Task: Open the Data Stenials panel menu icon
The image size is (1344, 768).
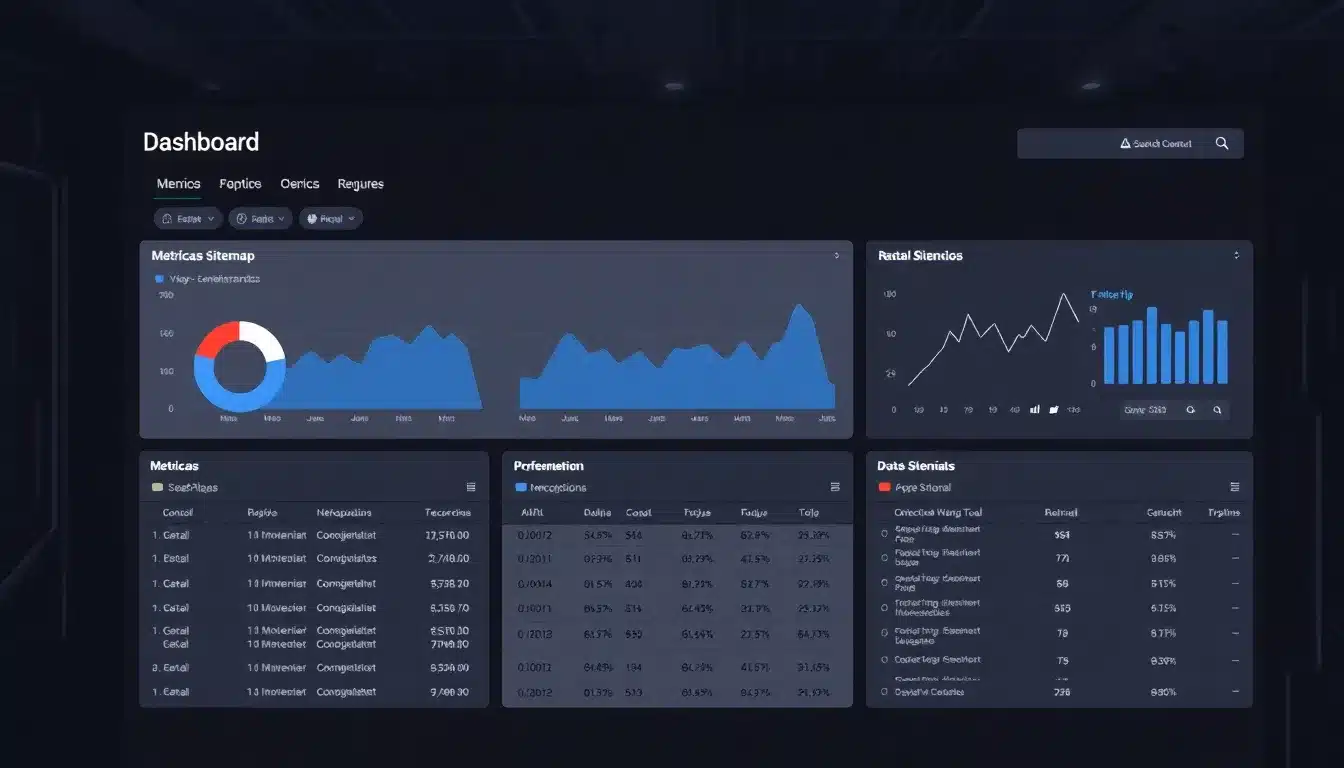Action: [x=1235, y=487]
